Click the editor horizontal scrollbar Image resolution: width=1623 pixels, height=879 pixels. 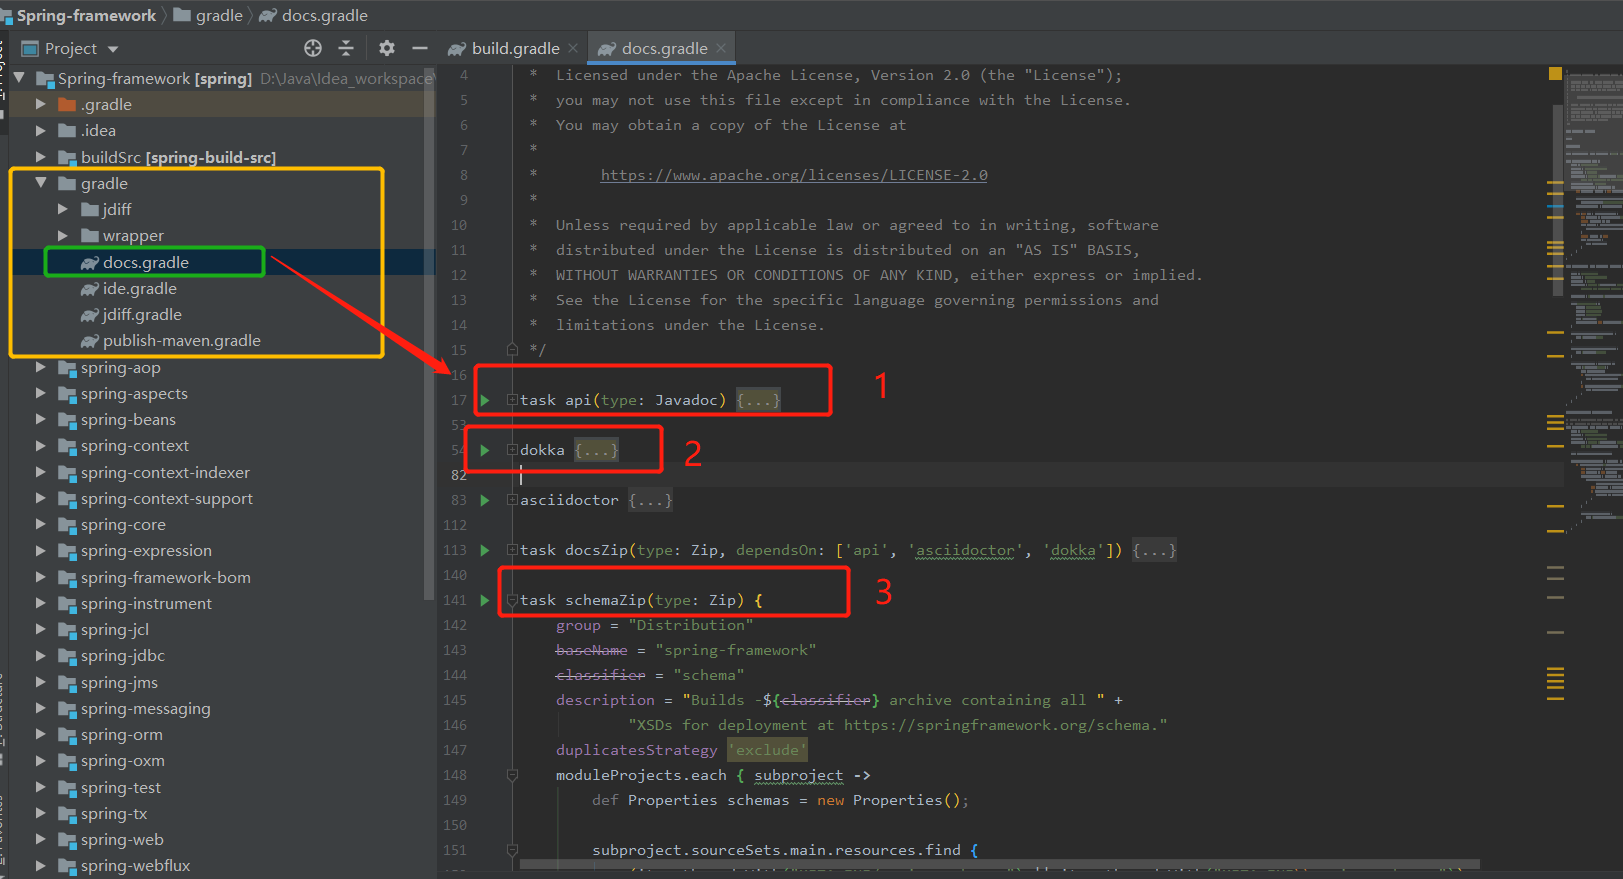(1000, 864)
